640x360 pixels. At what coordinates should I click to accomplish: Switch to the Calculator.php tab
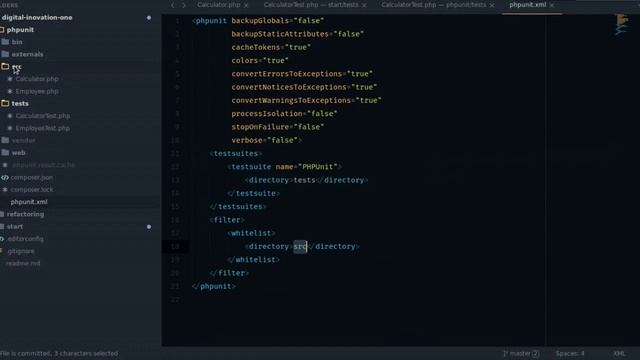tap(219, 5)
